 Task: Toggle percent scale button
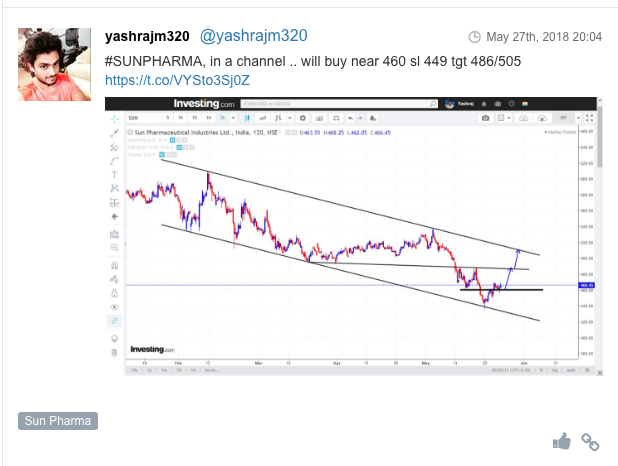point(541,370)
